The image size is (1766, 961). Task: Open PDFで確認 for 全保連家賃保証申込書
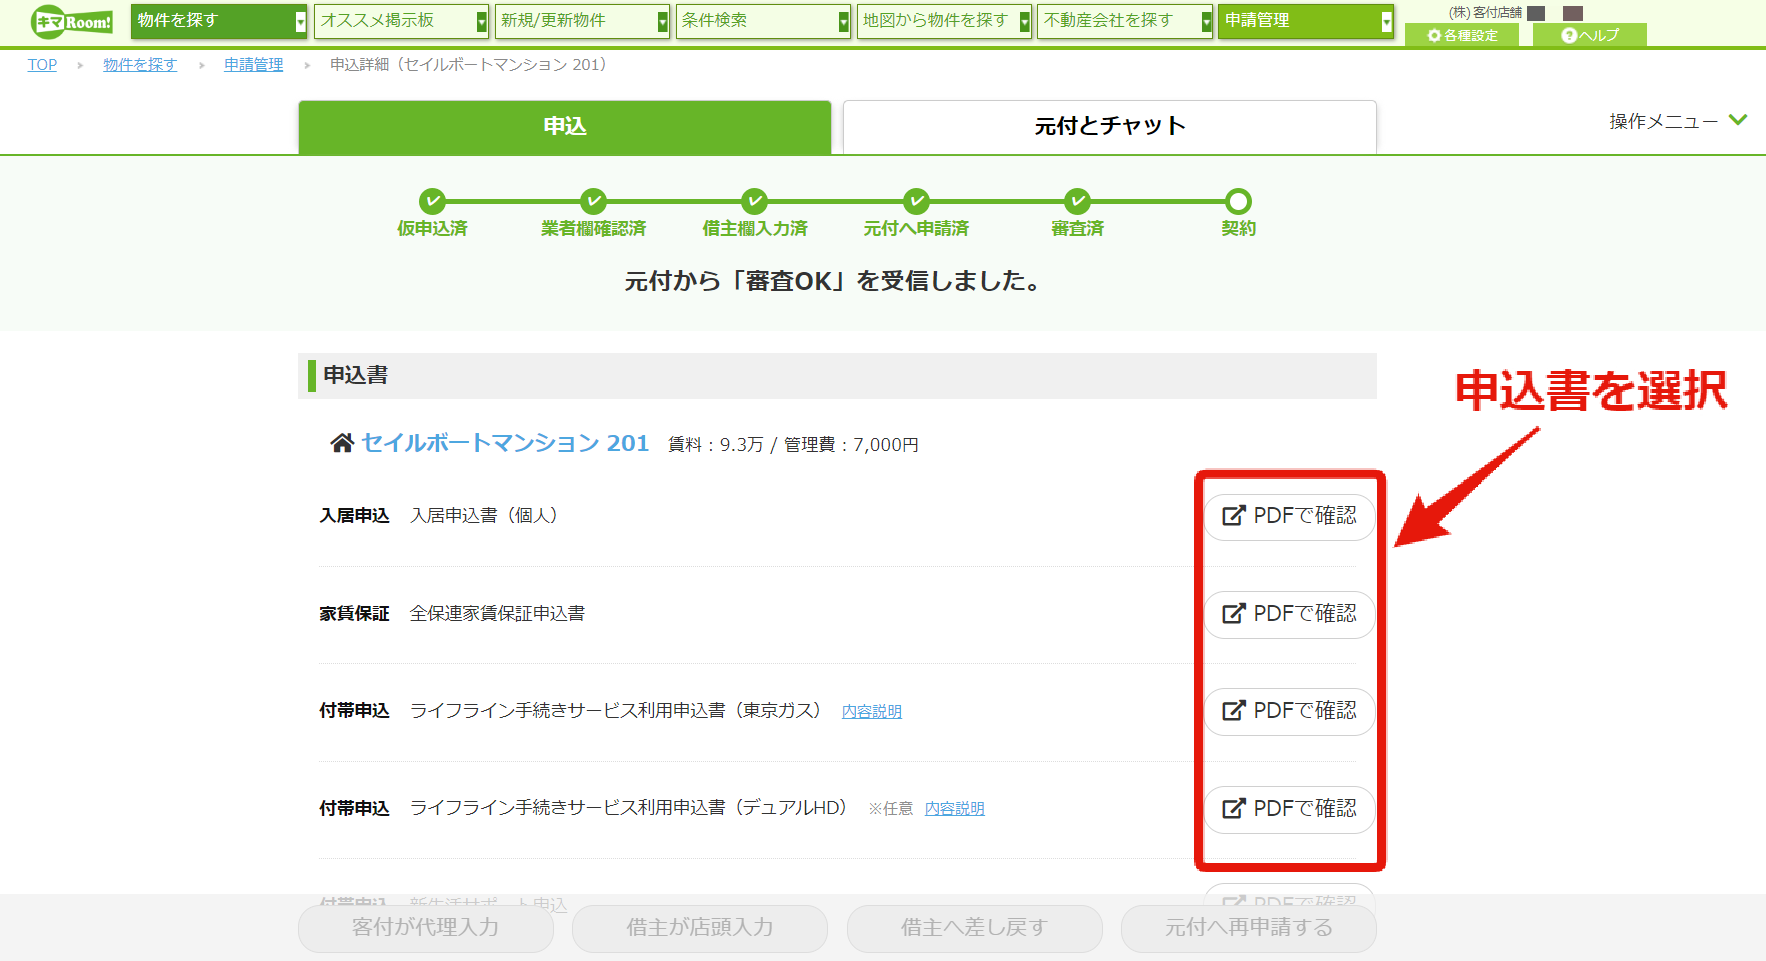1290,614
